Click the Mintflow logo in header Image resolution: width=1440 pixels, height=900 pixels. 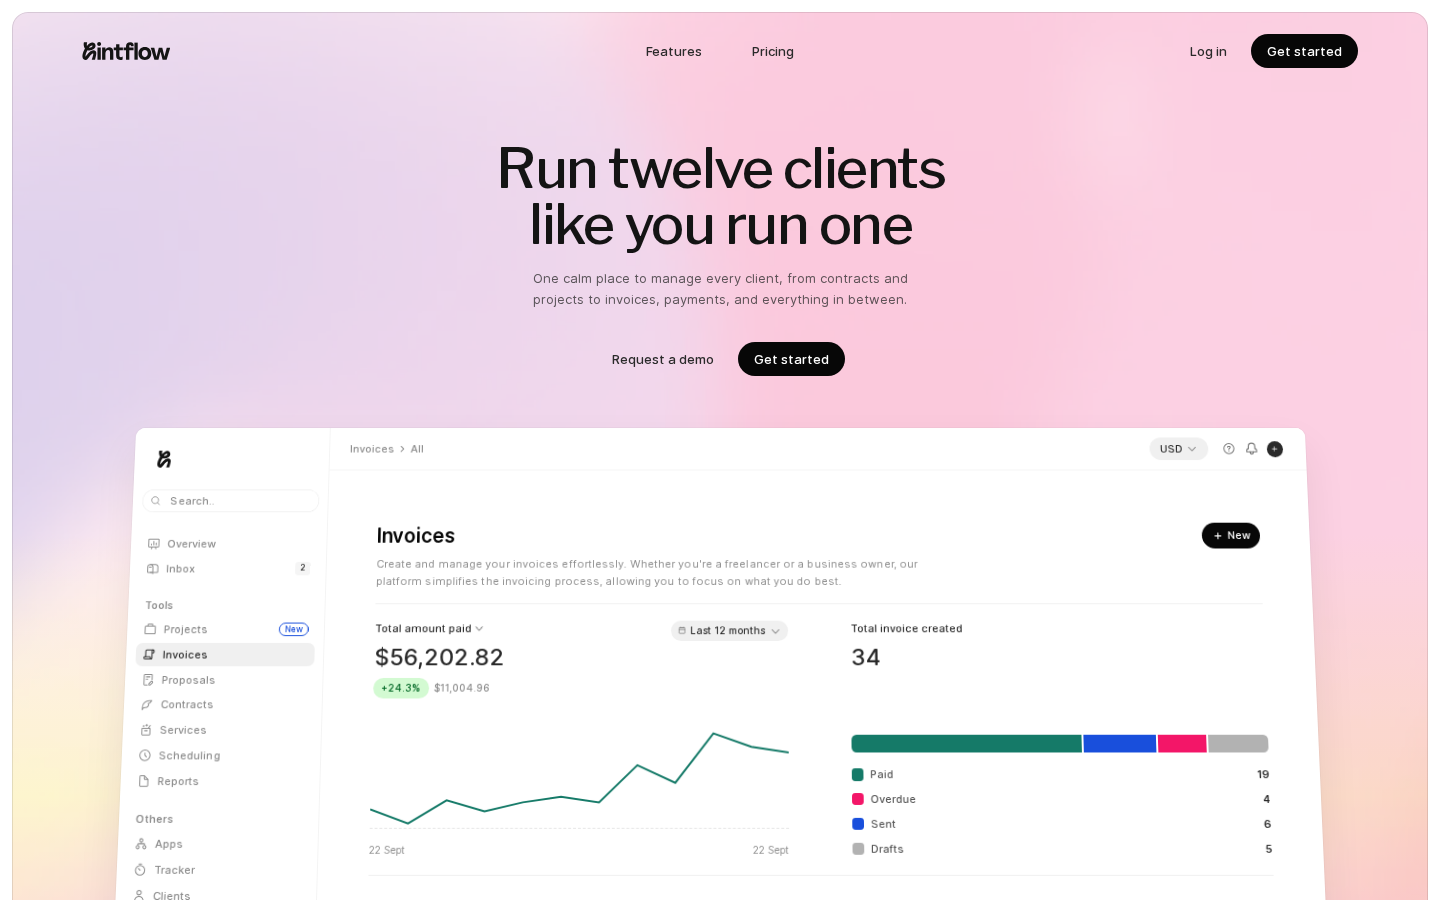(126, 51)
